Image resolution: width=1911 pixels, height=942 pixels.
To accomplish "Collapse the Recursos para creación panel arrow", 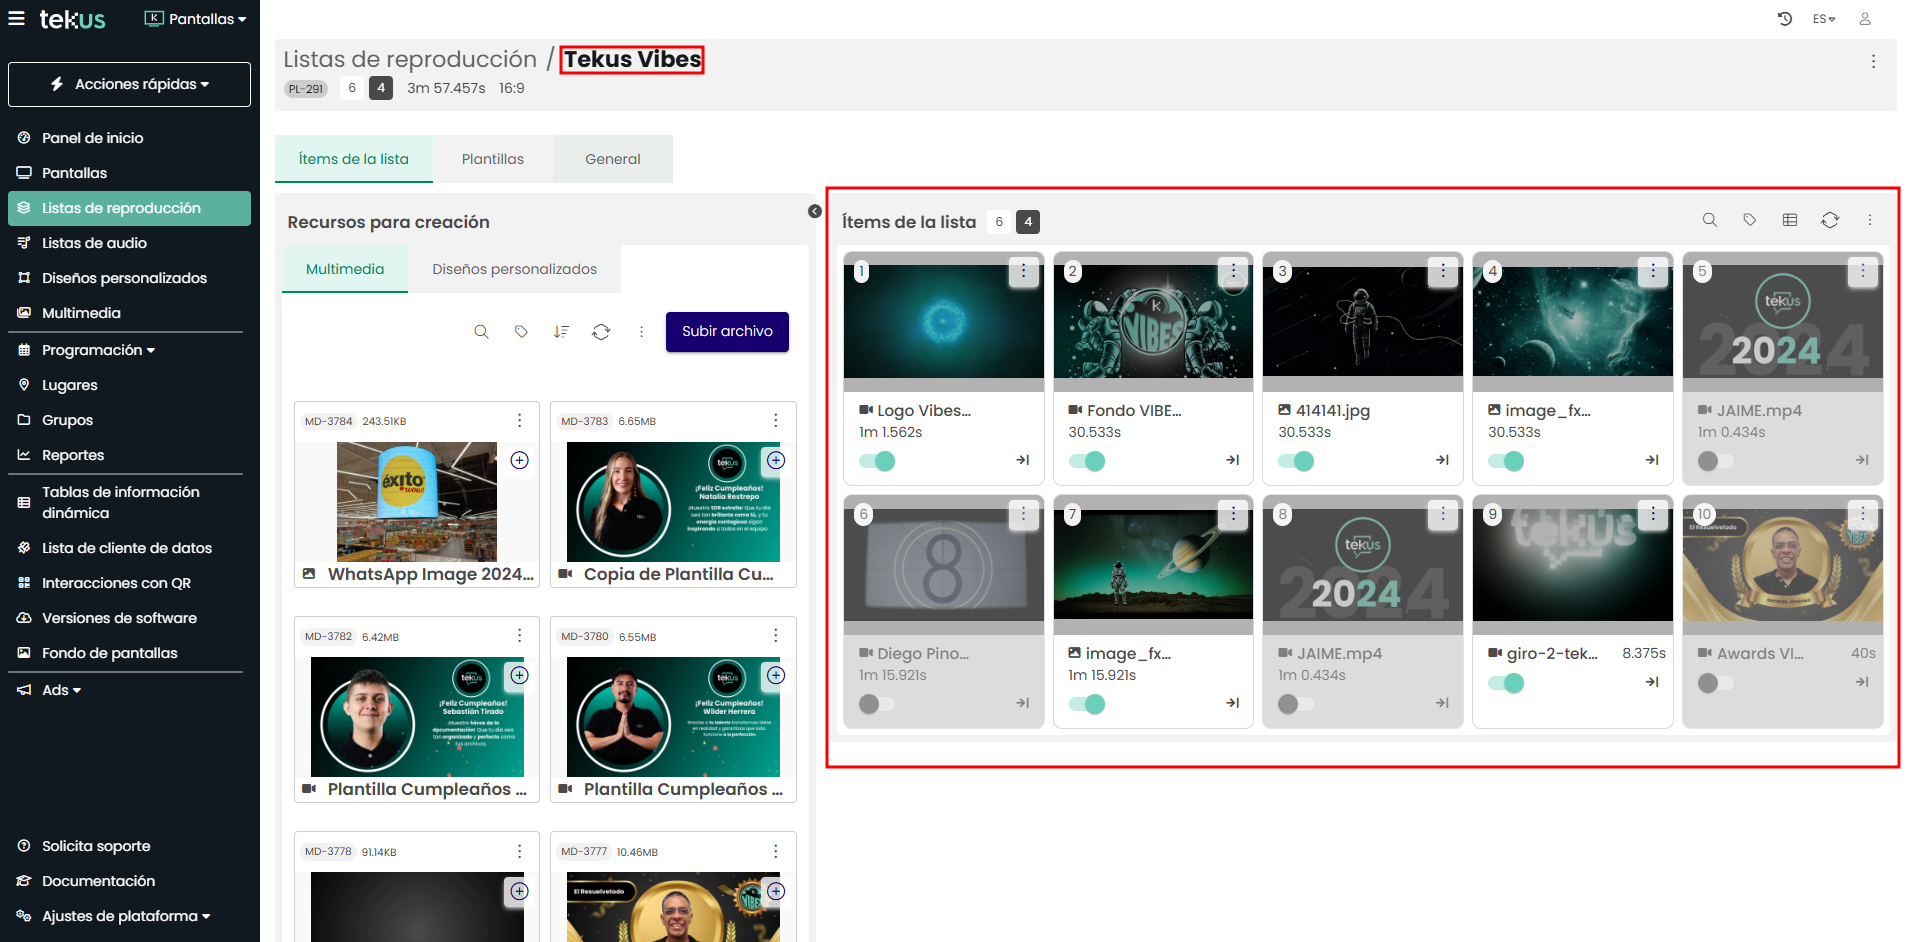I will (815, 211).
